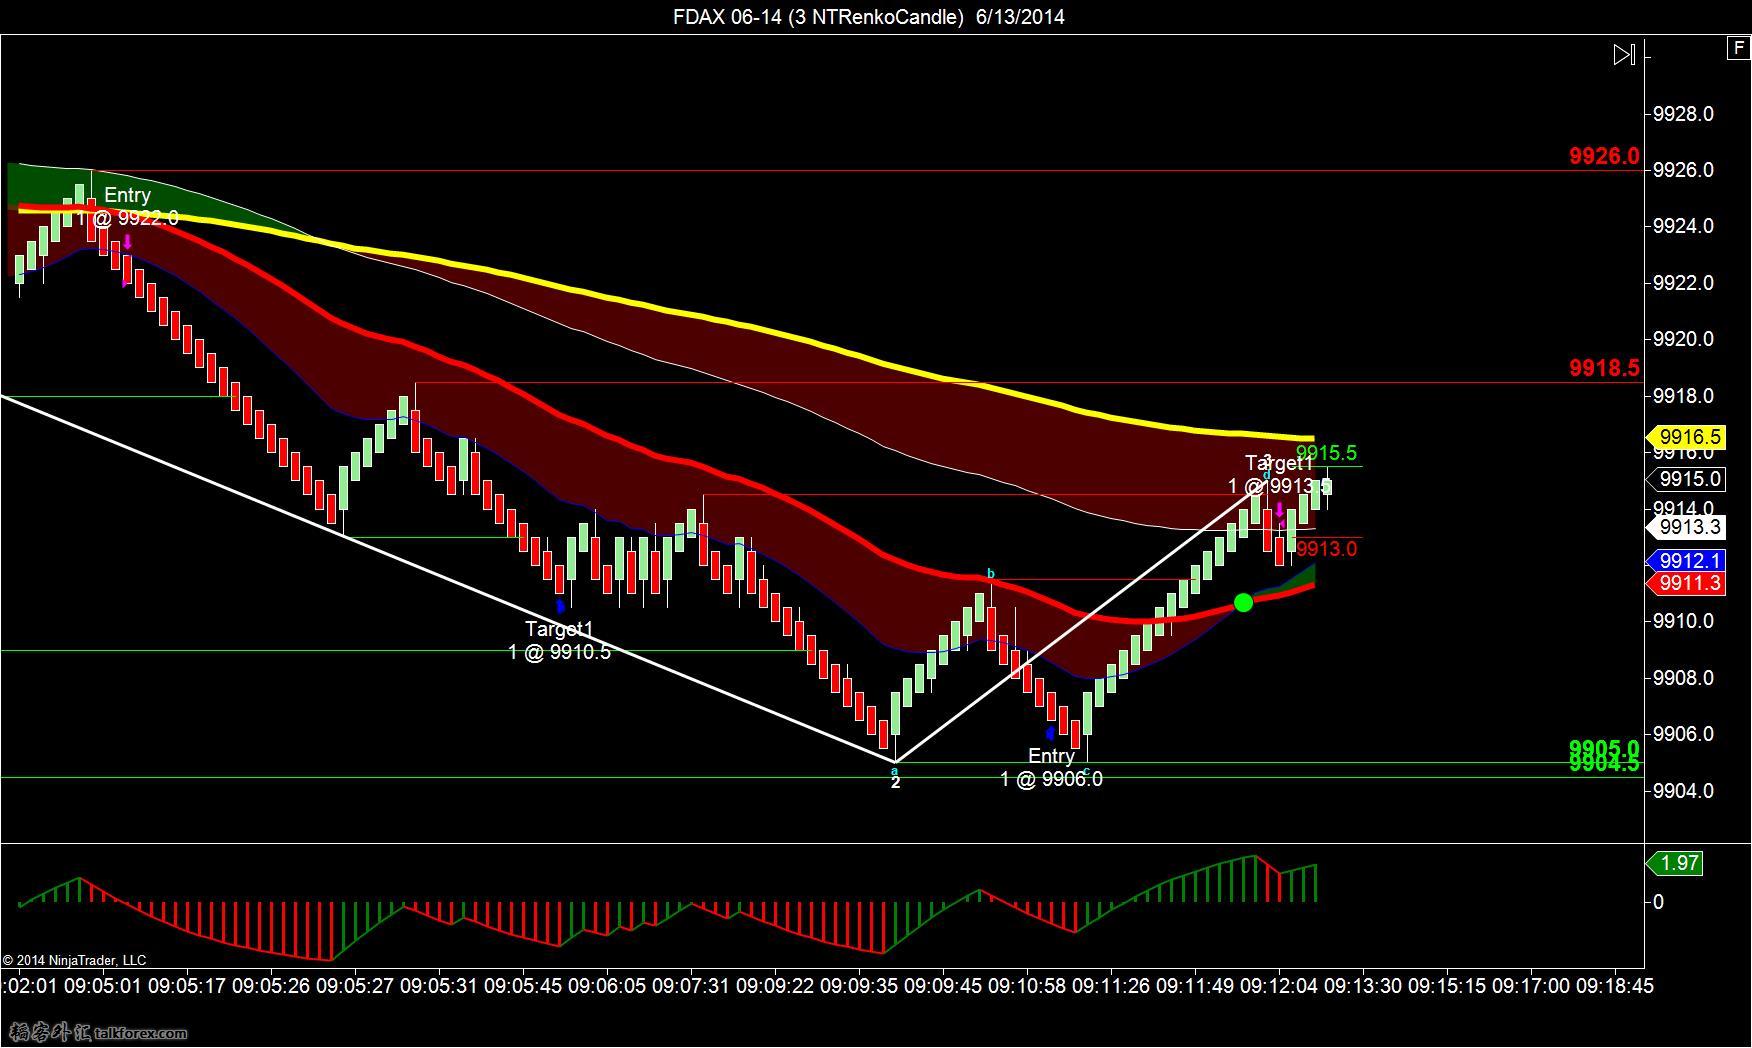Click the red 9926.0 resistance line label
This screenshot has height=1048, width=1752.
(1604, 156)
